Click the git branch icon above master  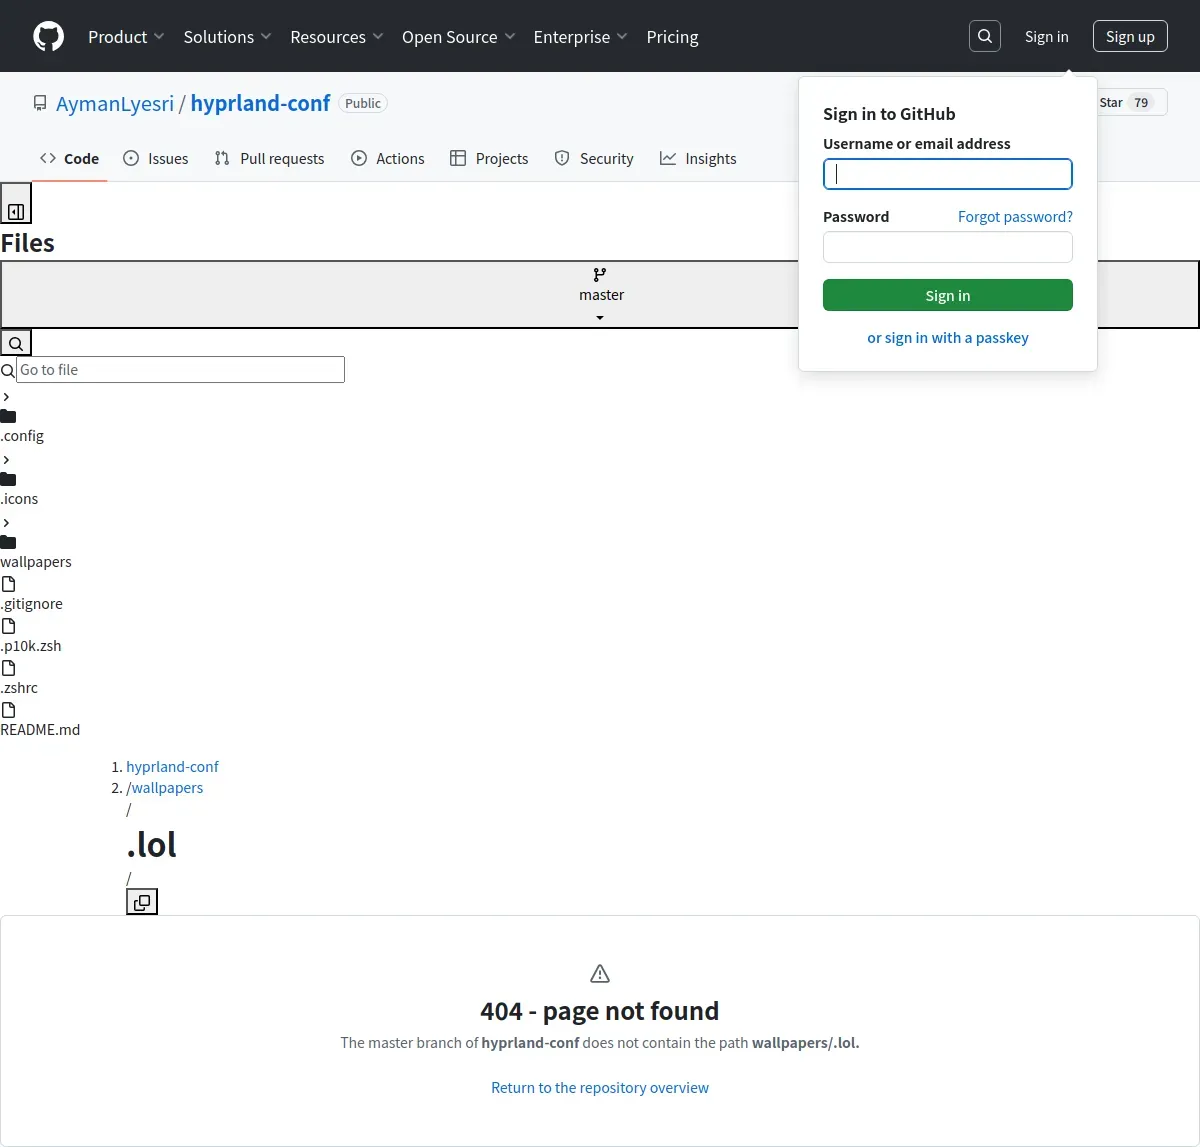[x=600, y=275]
